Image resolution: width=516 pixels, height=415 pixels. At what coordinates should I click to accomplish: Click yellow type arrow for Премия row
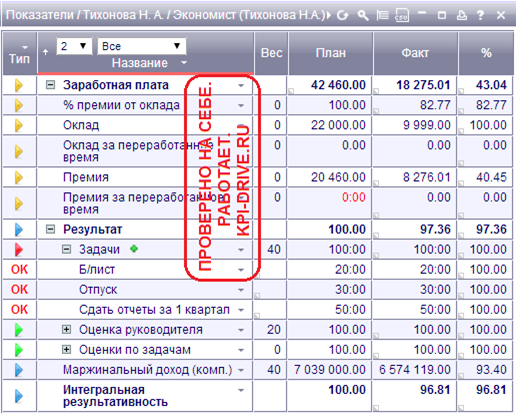tap(19, 177)
